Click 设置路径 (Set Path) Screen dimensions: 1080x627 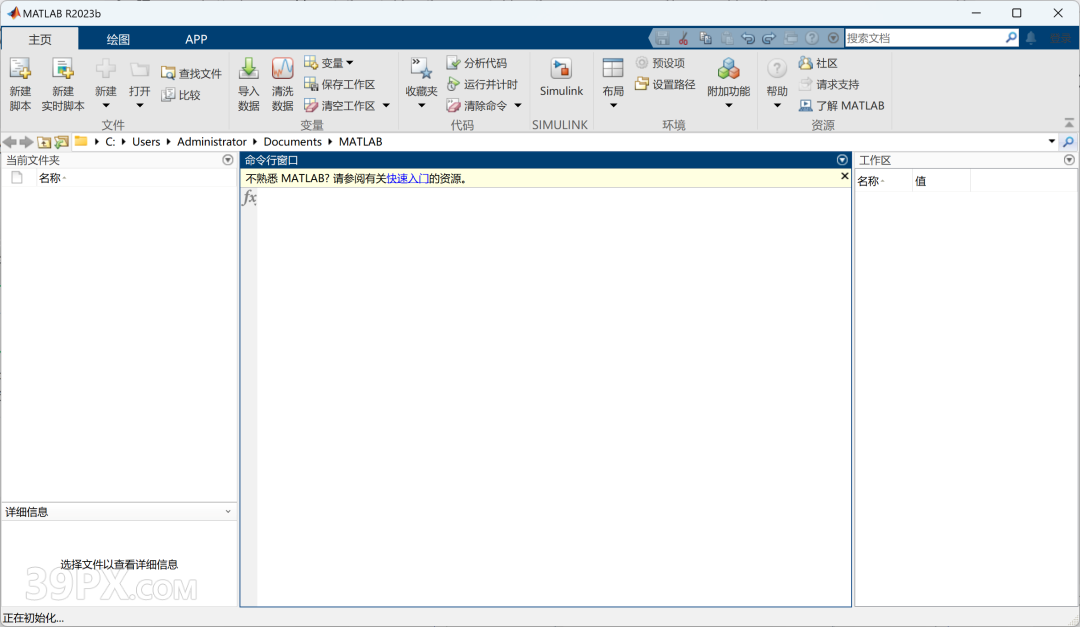coord(665,84)
